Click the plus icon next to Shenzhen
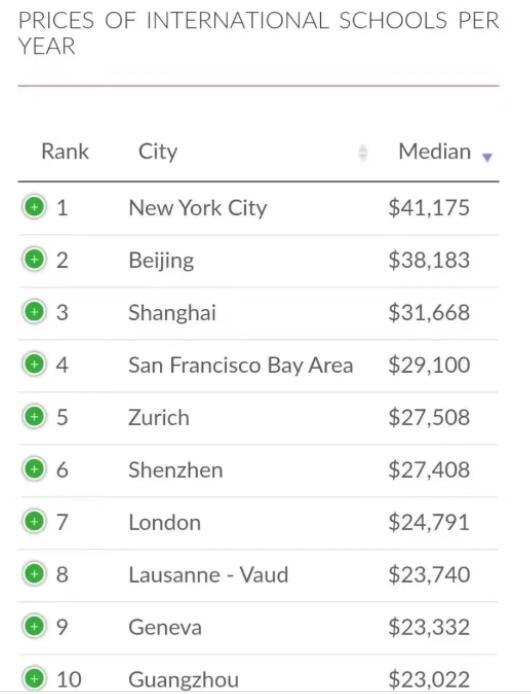 point(34,469)
